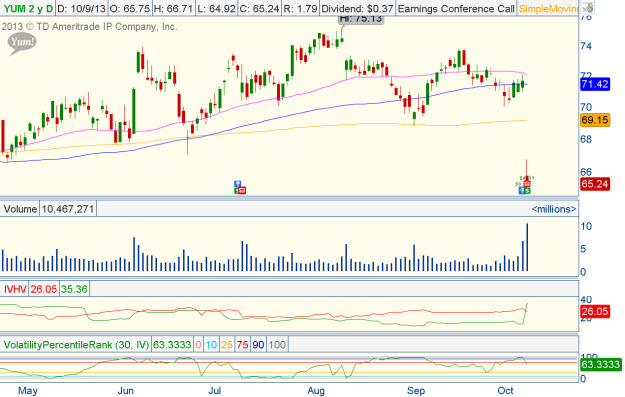Click the open price O: 65.75
Image resolution: width=625 pixels, height=397 pixels.
point(130,8)
